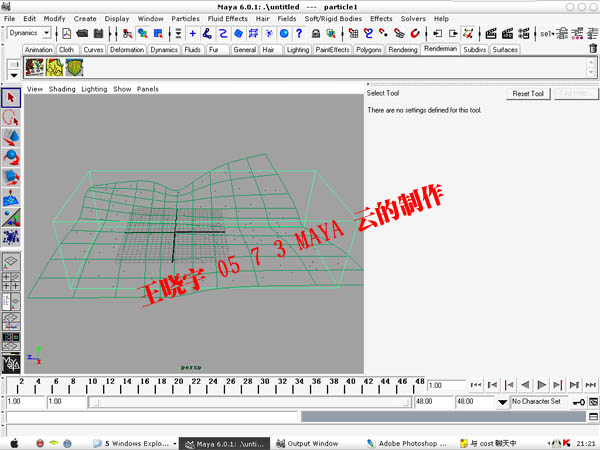Switch to single perspective view layout
This screenshot has width=600, height=450.
pyautogui.click(x=11, y=261)
